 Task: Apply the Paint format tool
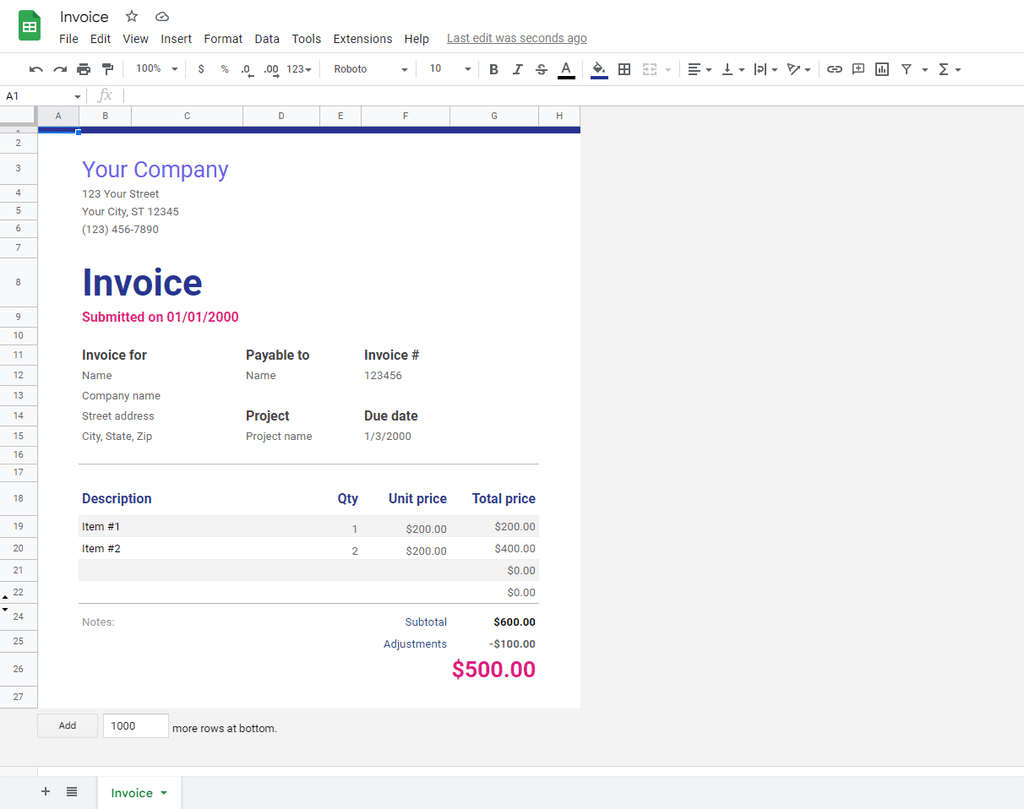pyautogui.click(x=109, y=69)
